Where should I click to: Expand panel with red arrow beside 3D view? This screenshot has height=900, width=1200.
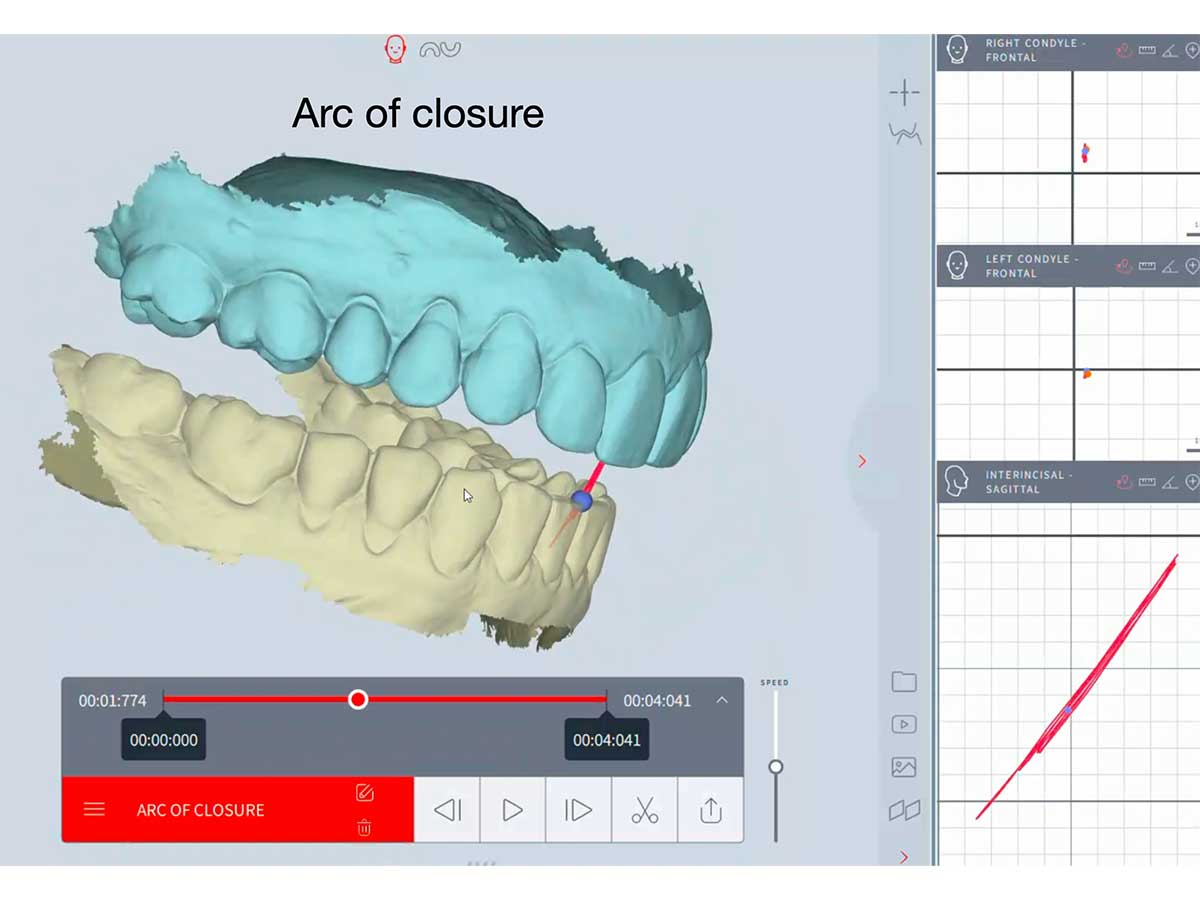point(862,461)
